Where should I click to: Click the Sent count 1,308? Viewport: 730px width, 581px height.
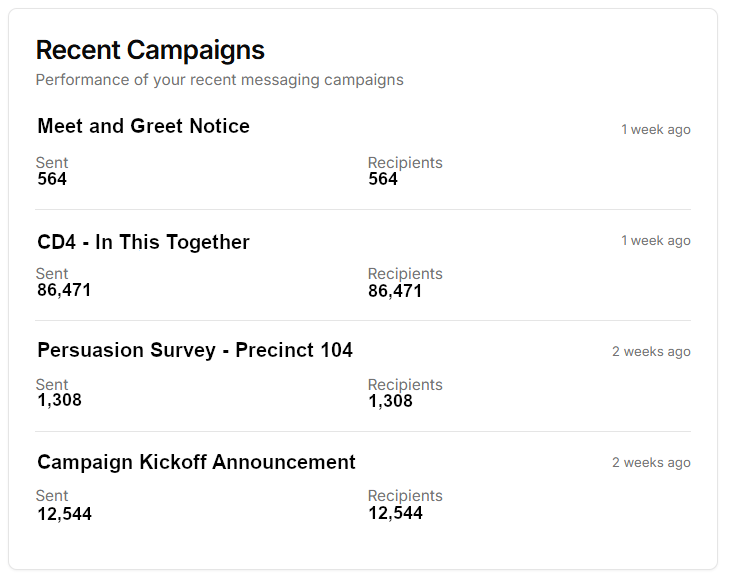pos(59,401)
